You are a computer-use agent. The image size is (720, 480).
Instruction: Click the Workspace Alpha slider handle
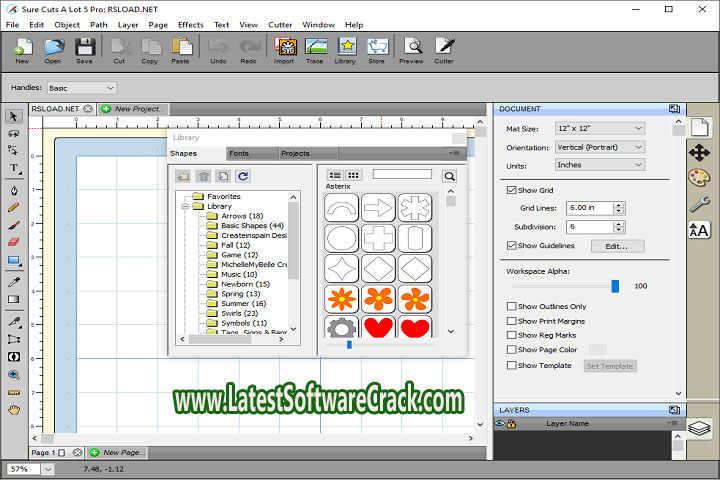click(x=615, y=286)
